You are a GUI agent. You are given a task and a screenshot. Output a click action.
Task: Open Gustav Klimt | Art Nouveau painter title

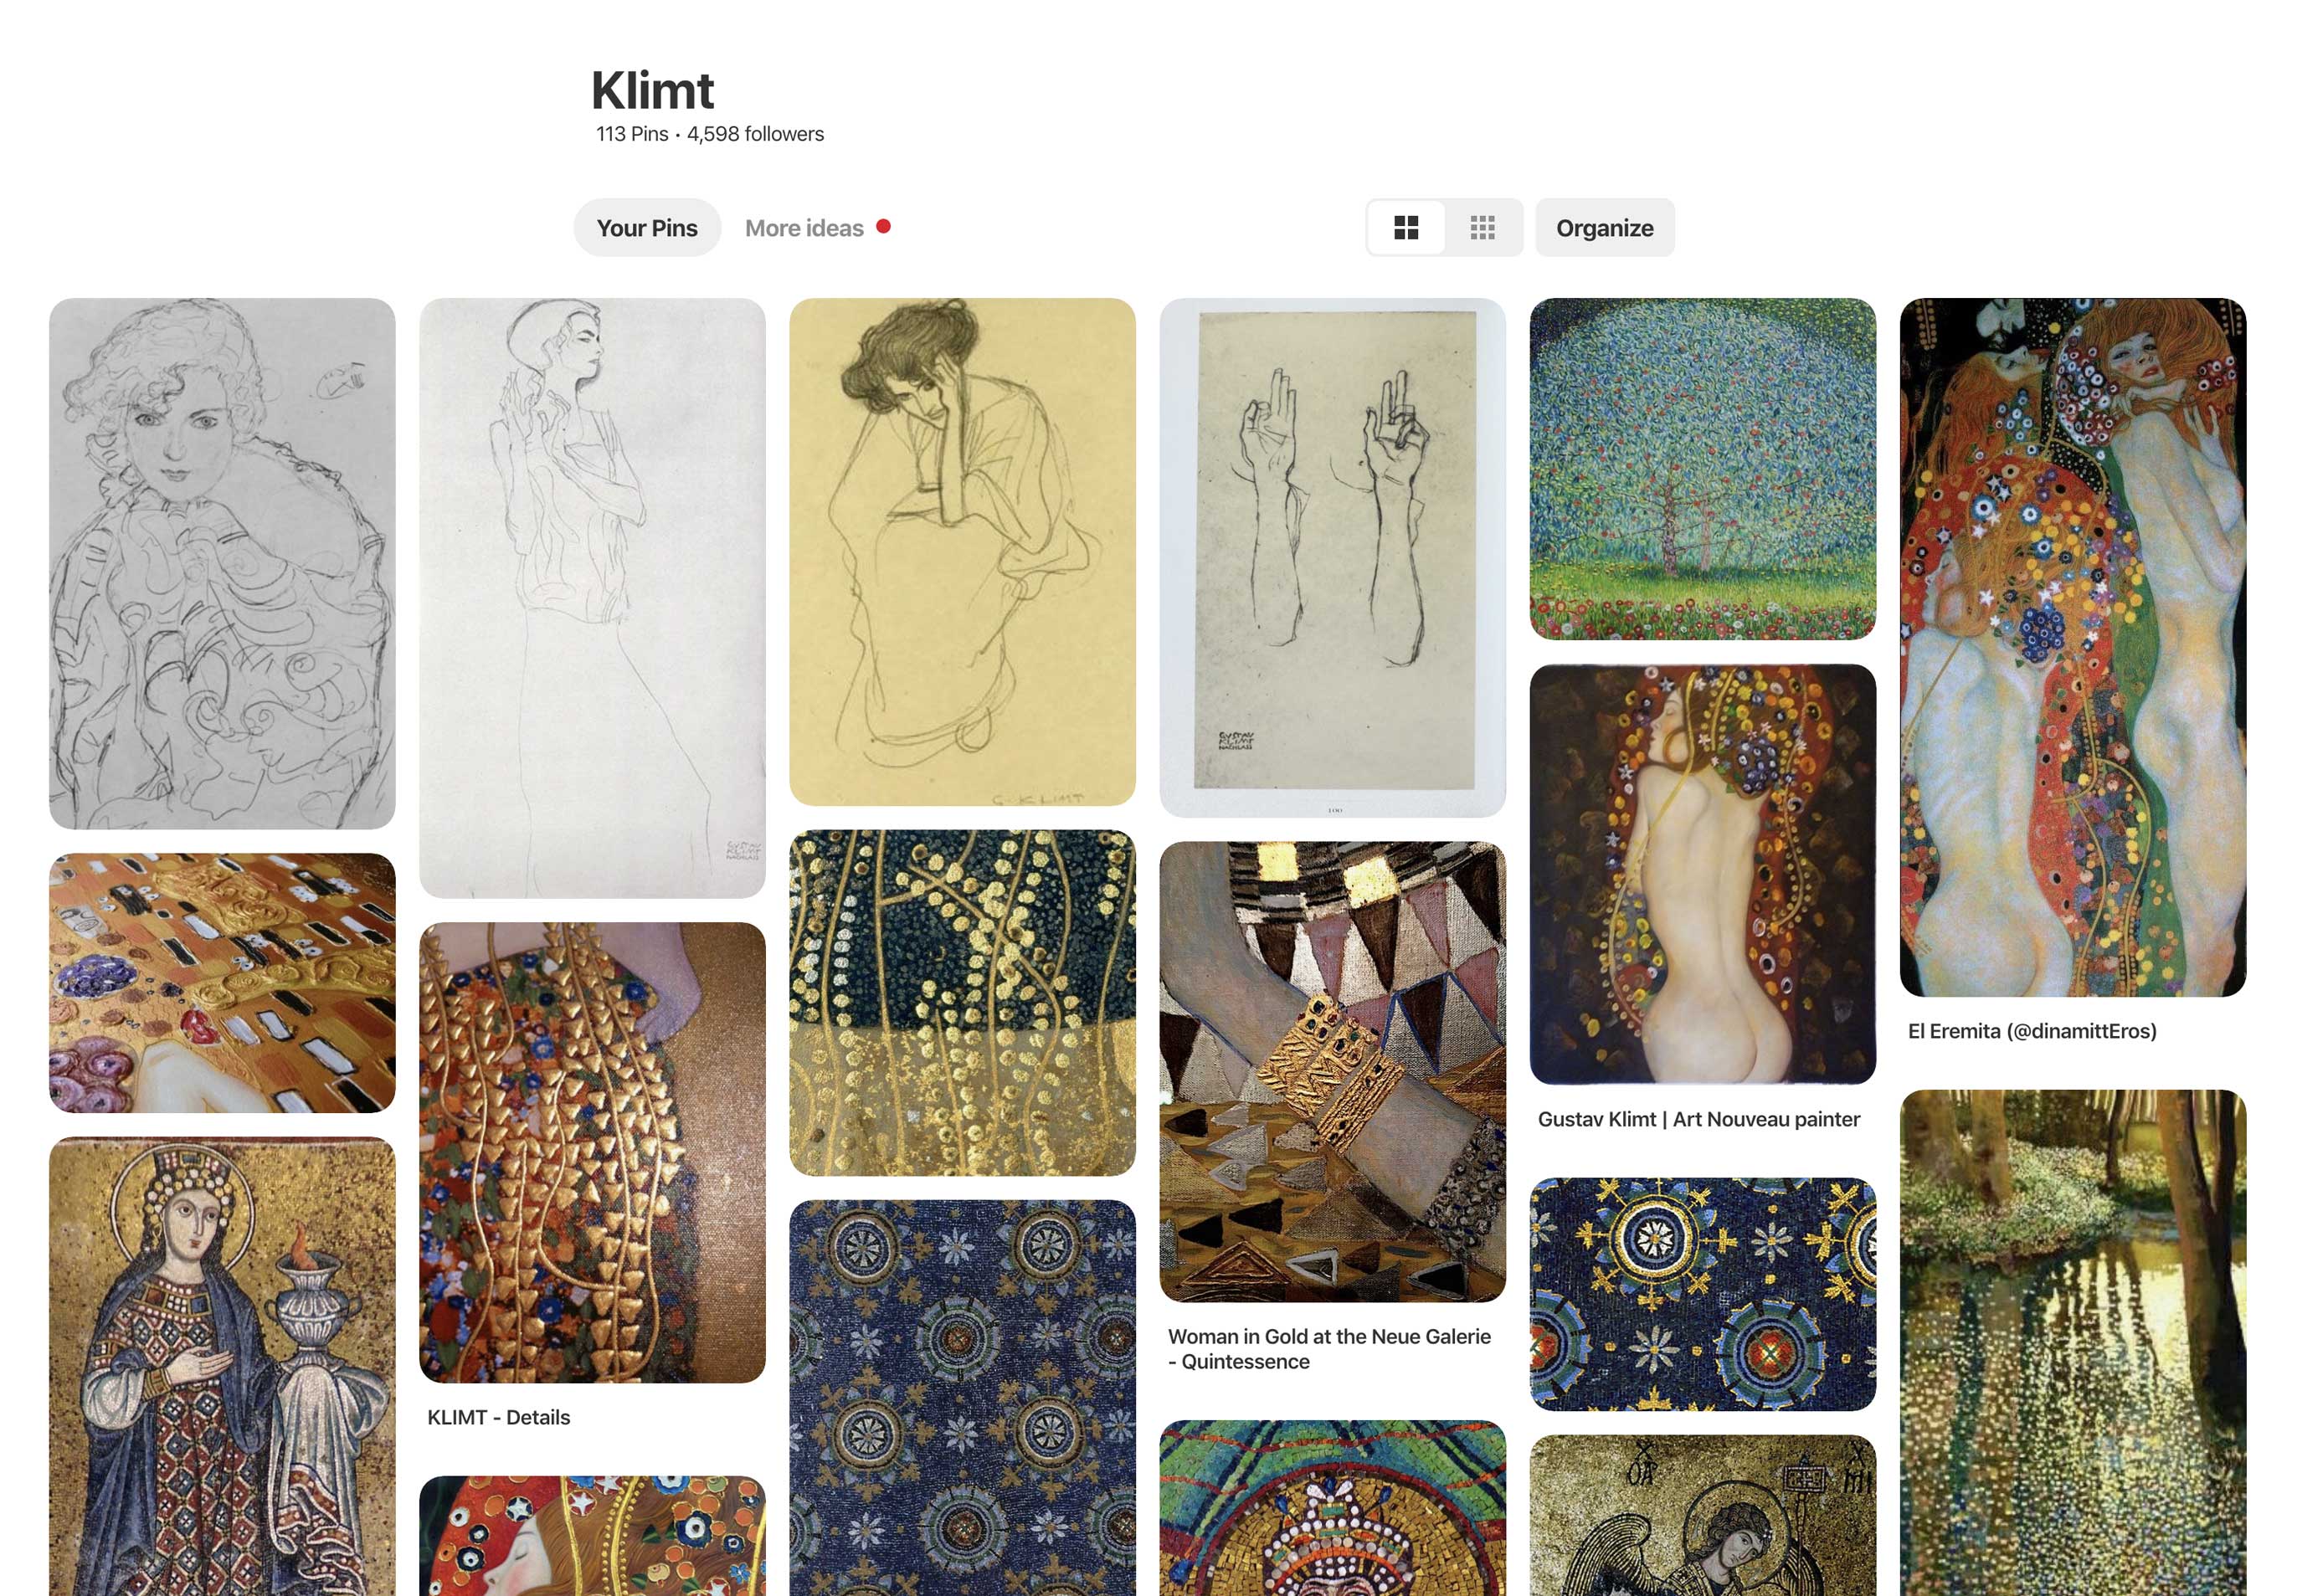tap(1698, 1119)
